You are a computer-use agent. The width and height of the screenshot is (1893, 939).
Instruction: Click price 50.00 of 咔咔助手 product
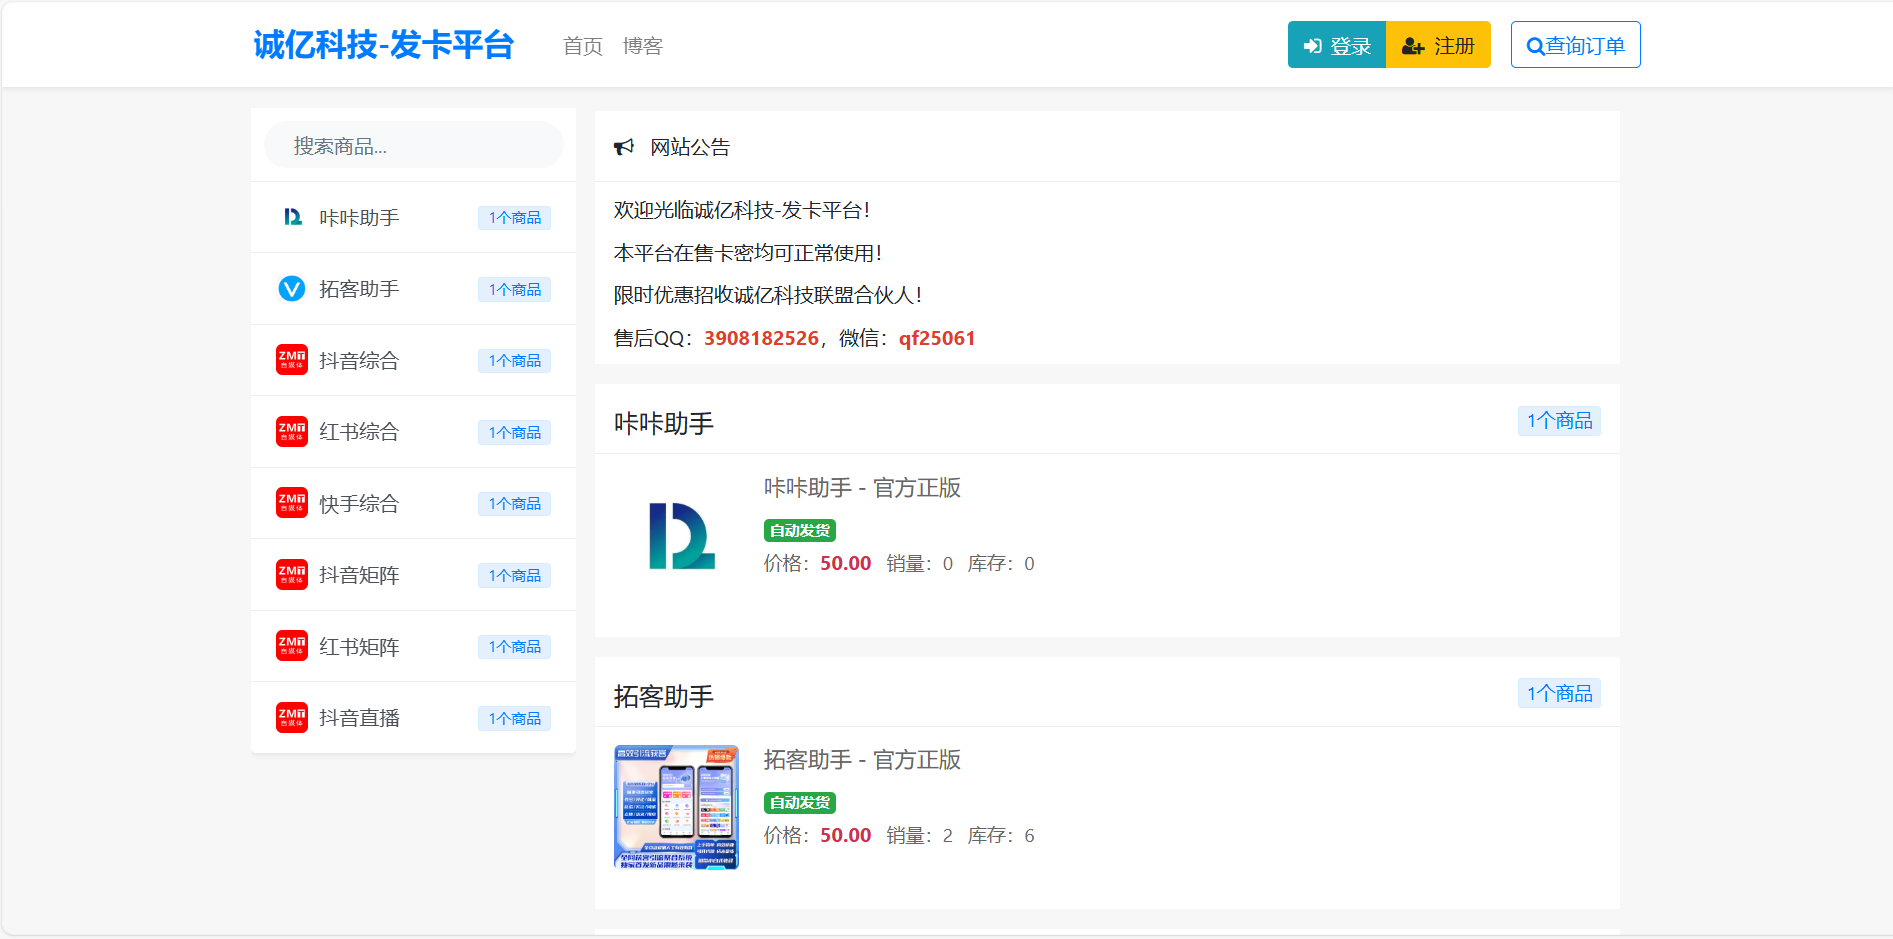pos(846,563)
